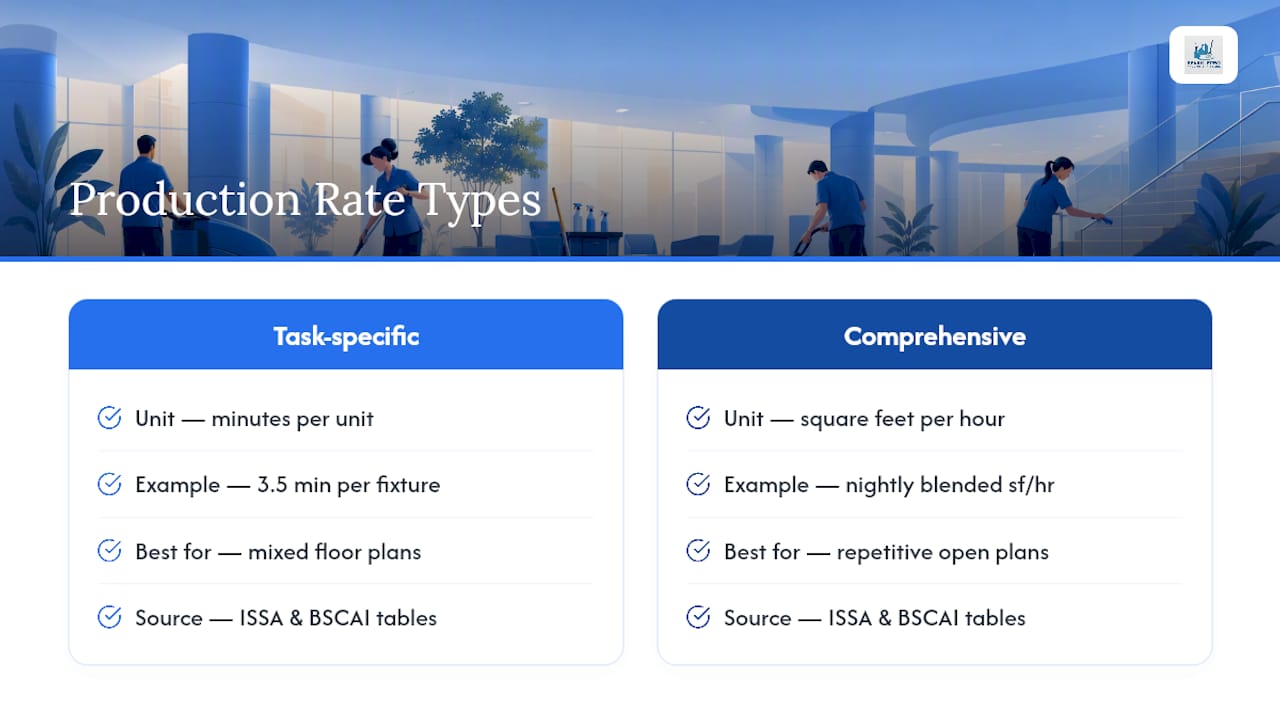Select the Comprehensive card header
1280x720 pixels.
point(935,335)
